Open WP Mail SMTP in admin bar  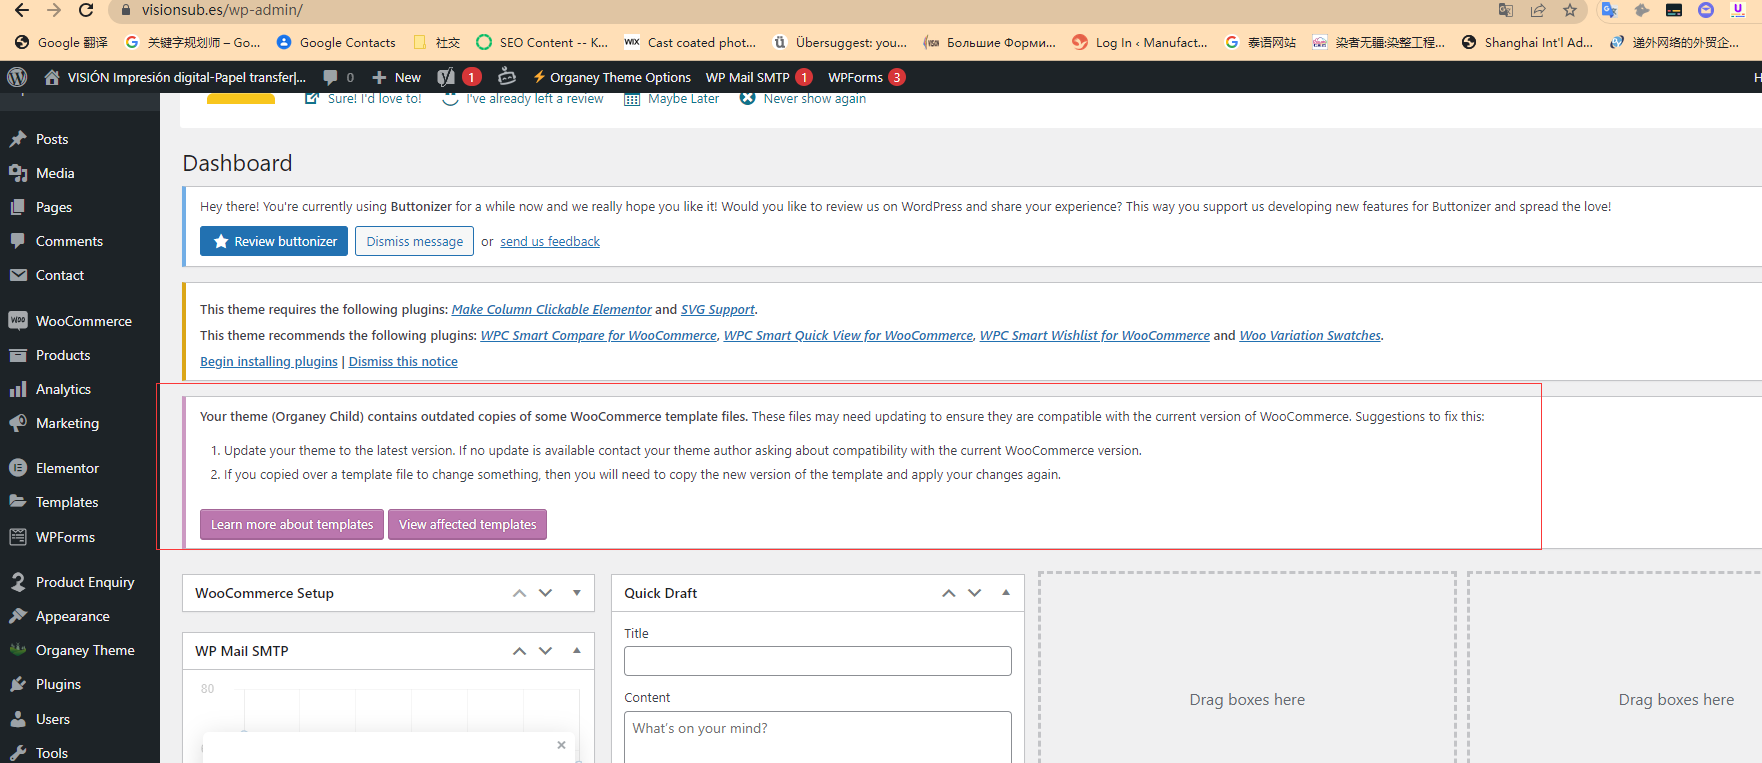pos(758,77)
